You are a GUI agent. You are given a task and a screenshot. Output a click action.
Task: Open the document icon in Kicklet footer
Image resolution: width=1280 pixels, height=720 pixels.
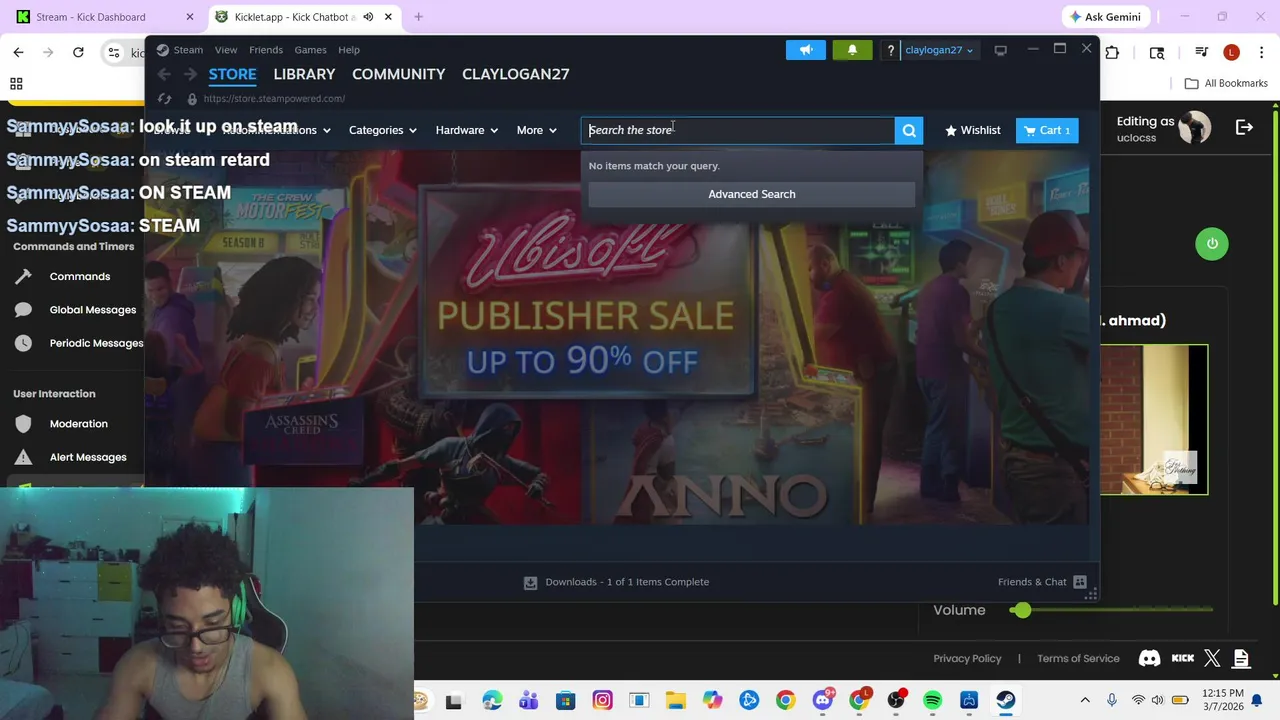point(1241,658)
